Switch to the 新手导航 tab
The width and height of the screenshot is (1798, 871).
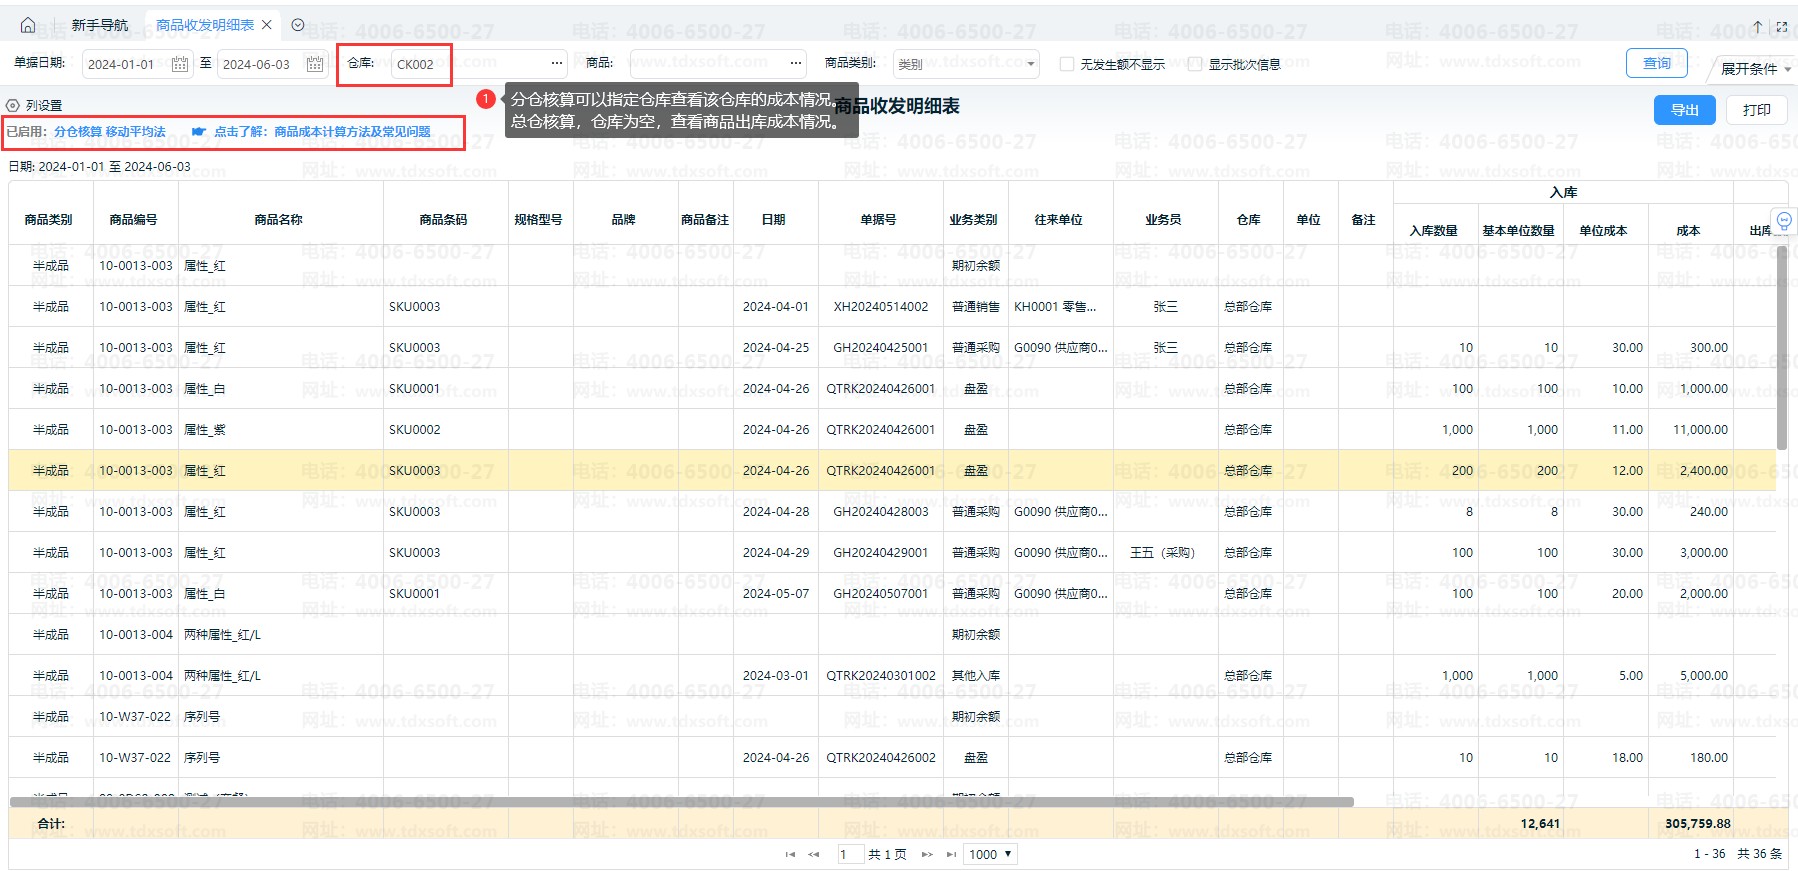[100, 25]
